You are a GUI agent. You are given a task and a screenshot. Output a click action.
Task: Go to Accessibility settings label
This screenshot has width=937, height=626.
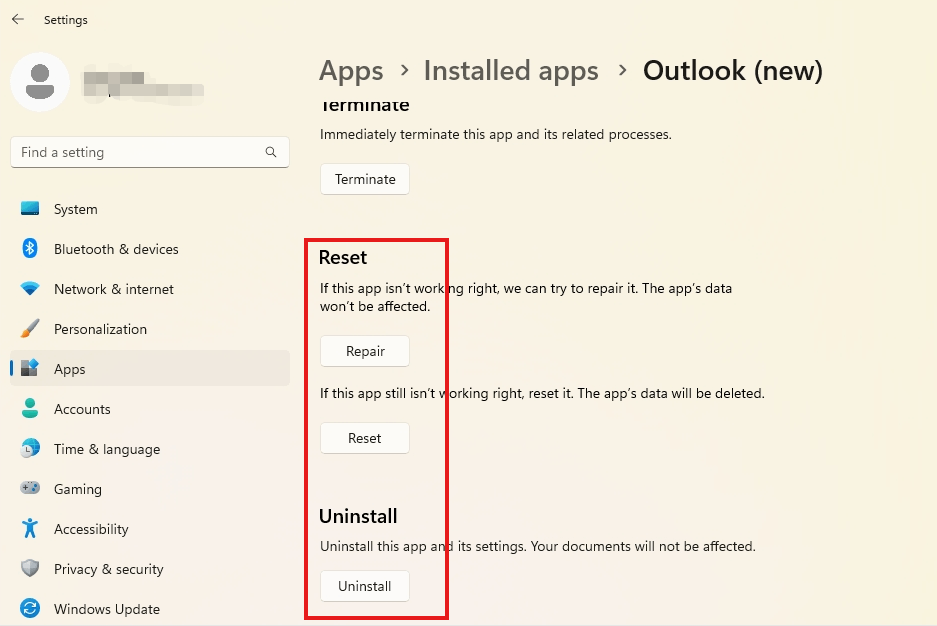point(91,529)
